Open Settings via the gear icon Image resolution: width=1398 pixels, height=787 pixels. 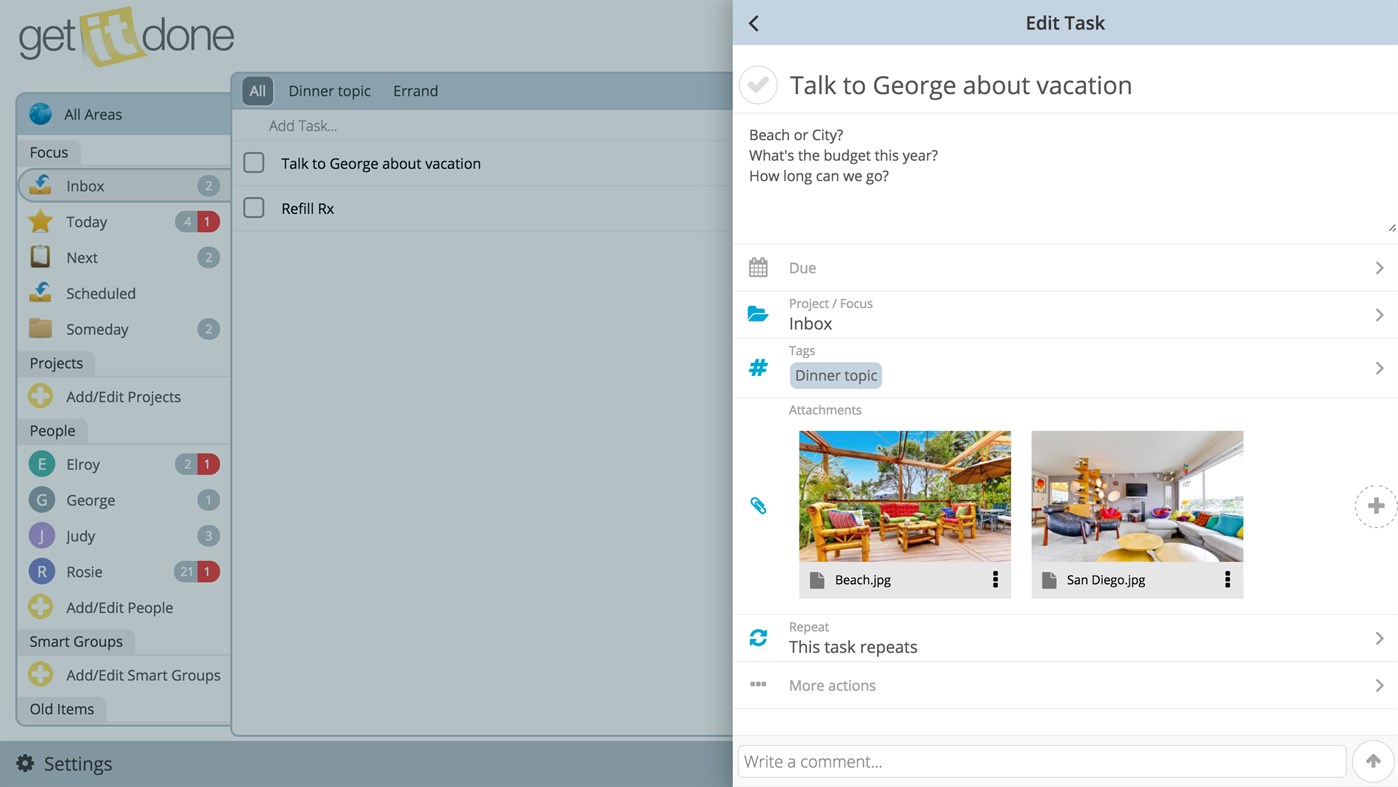click(x=23, y=763)
